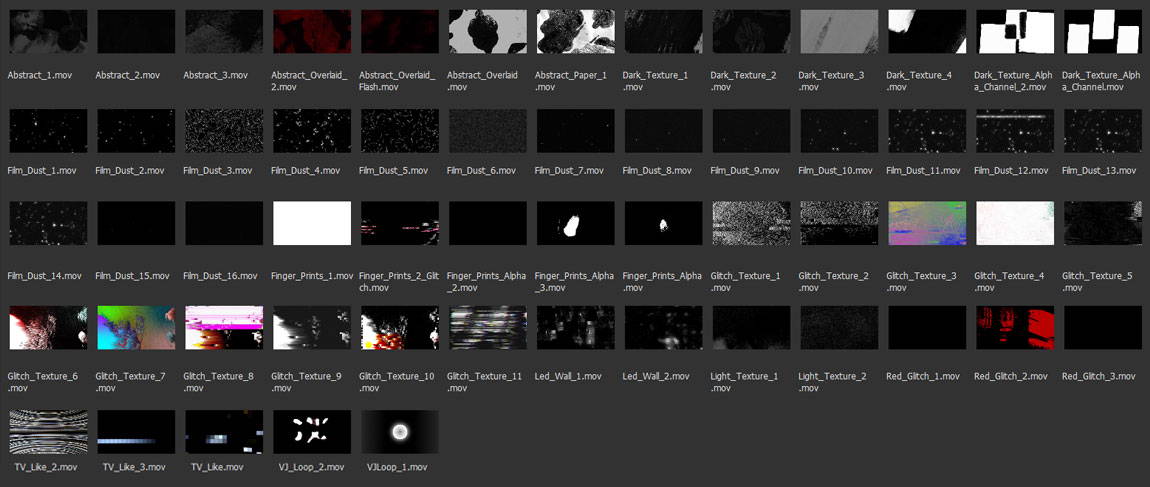Viewport: 1150px width, 487px height.
Task: Select the Film_Dust_8.mov label
Action: 657,171
